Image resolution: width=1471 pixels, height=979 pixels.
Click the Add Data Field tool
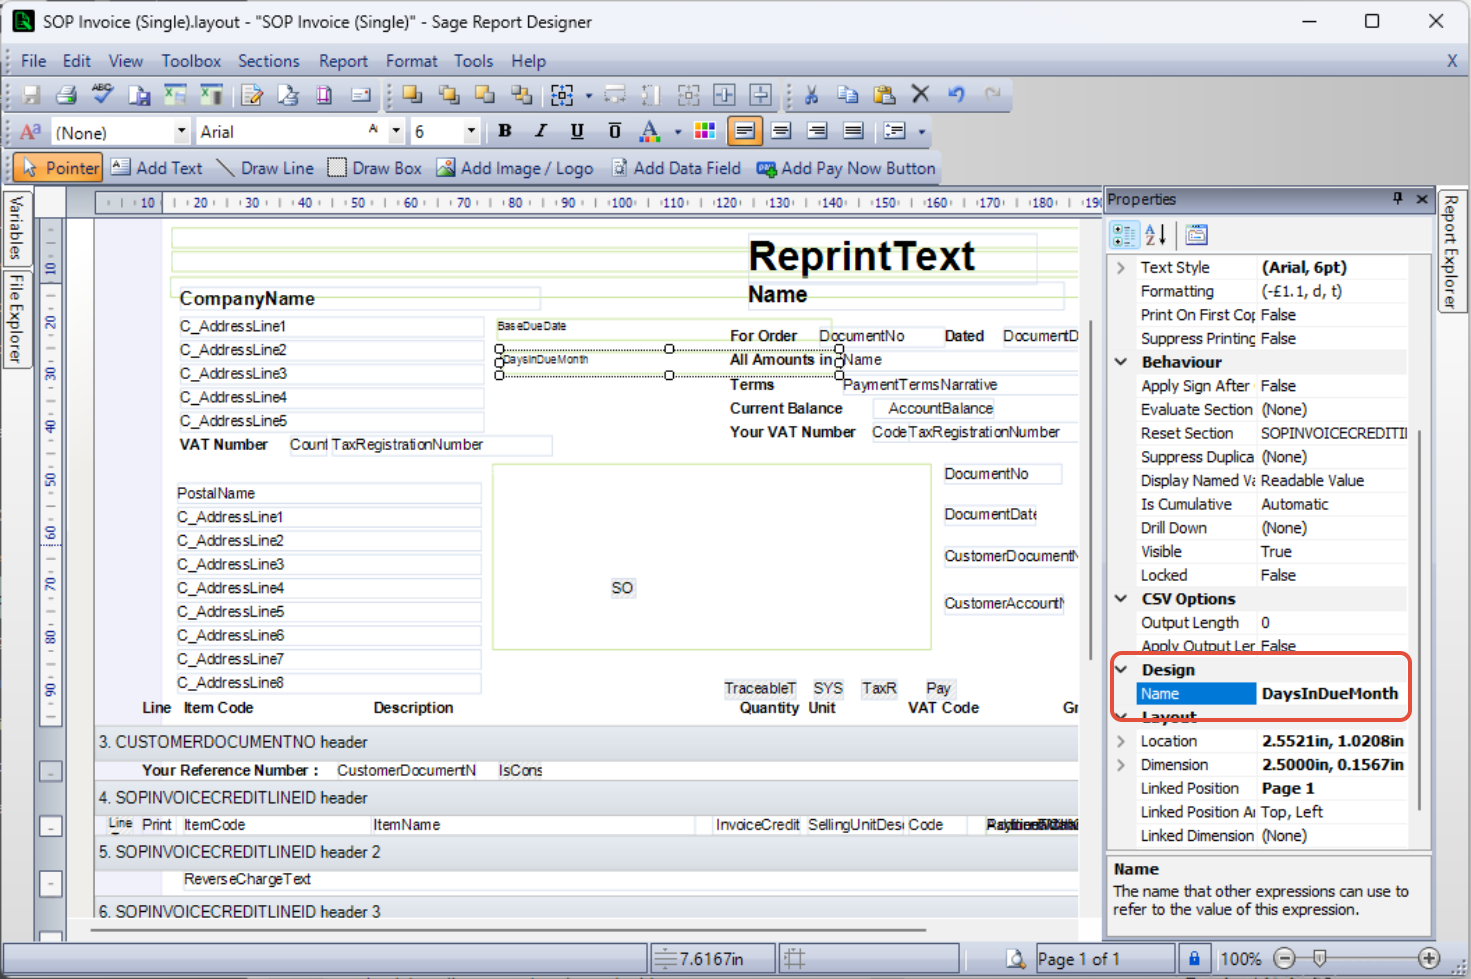click(676, 168)
